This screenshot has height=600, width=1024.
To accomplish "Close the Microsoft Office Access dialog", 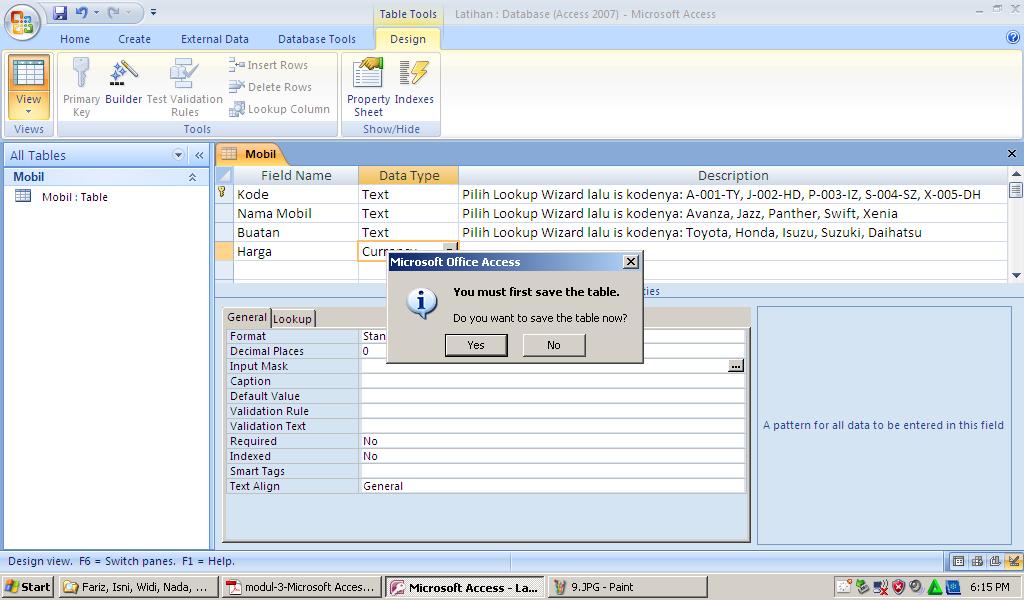I will pyautogui.click(x=630, y=262).
